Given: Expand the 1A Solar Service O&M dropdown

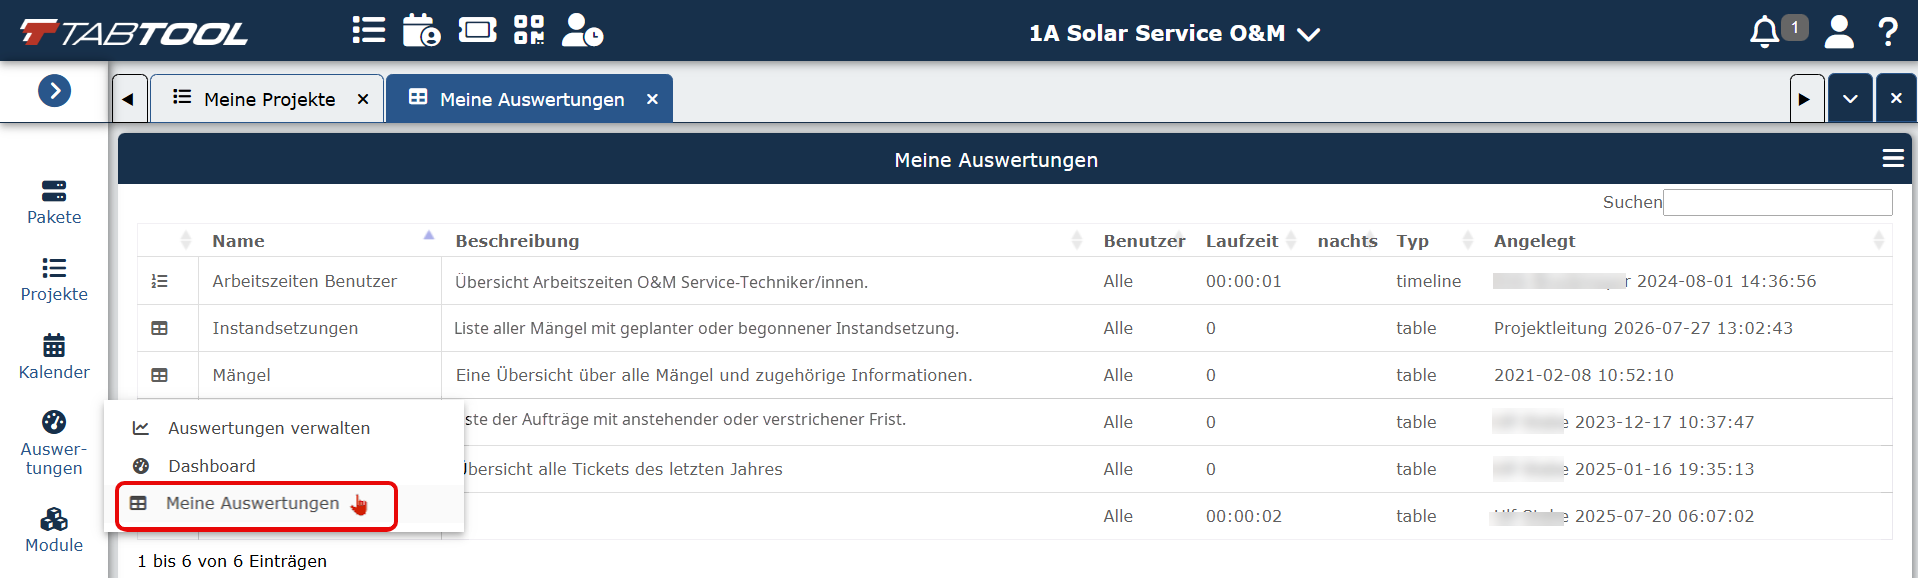Looking at the screenshot, I should click(x=1174, y=33).
